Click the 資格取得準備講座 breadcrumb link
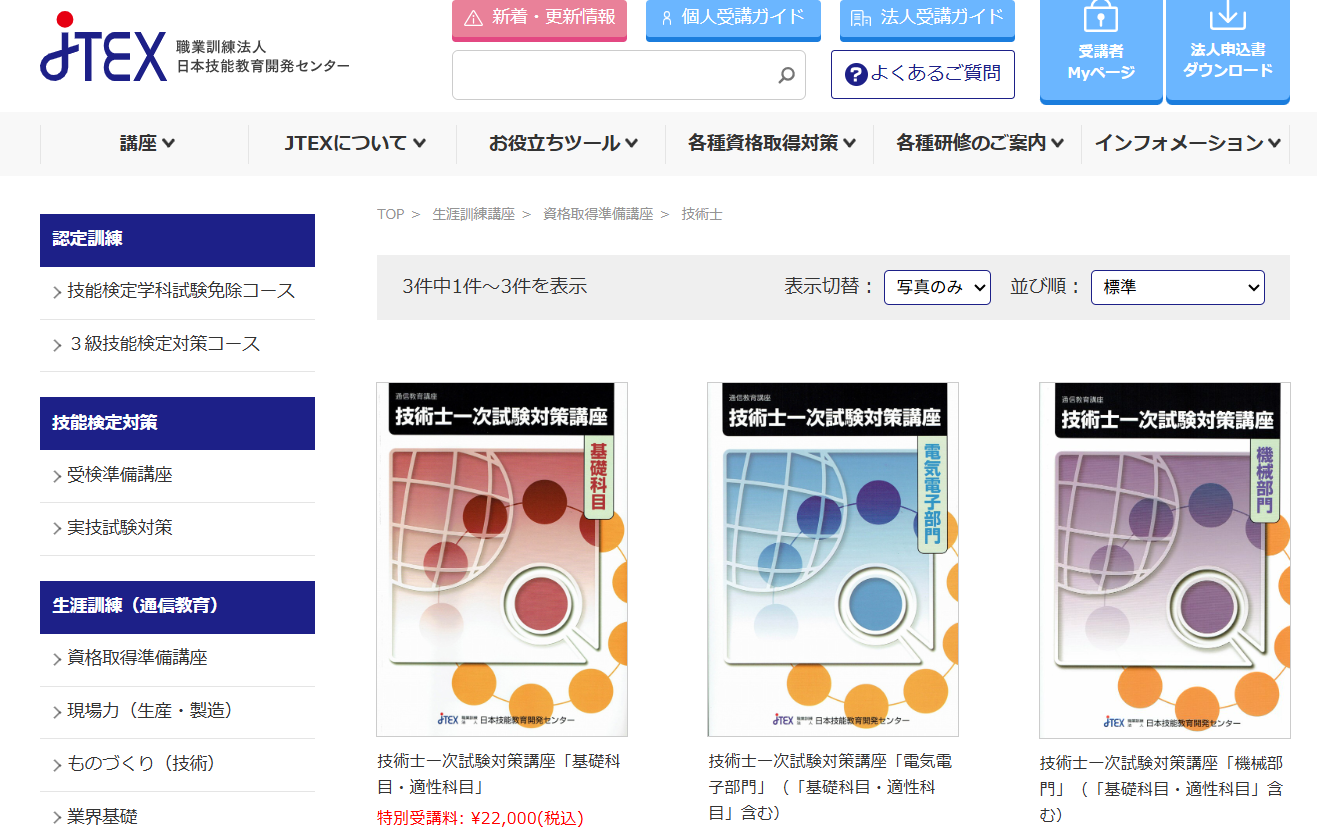 pos(598,214)
